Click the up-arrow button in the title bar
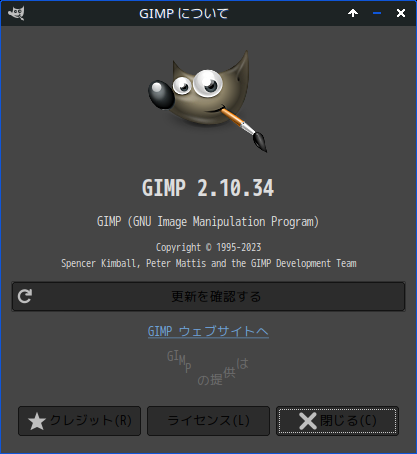The height and width of the screenshot is (454, 417). 353,13
